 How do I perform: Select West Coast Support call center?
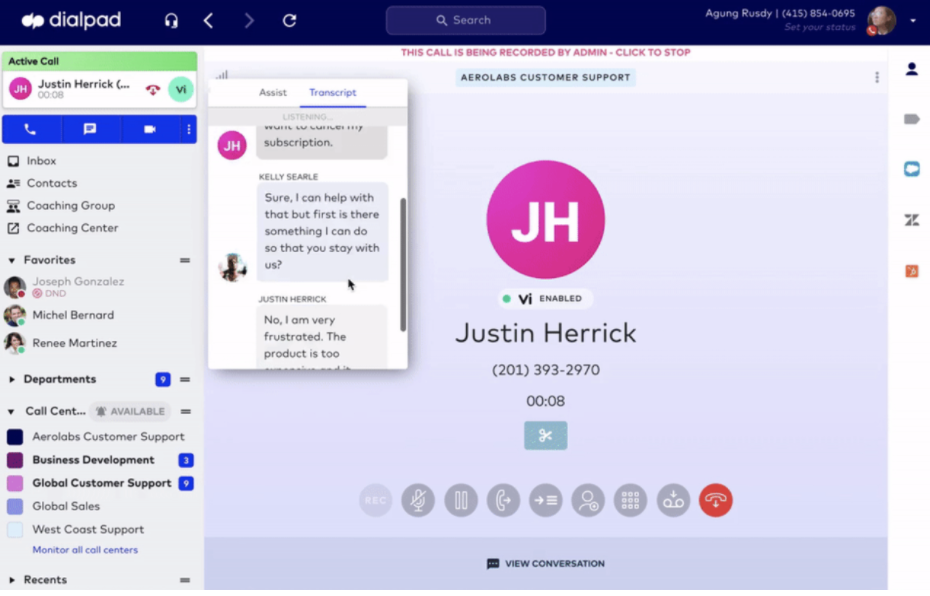click(88, 530)
